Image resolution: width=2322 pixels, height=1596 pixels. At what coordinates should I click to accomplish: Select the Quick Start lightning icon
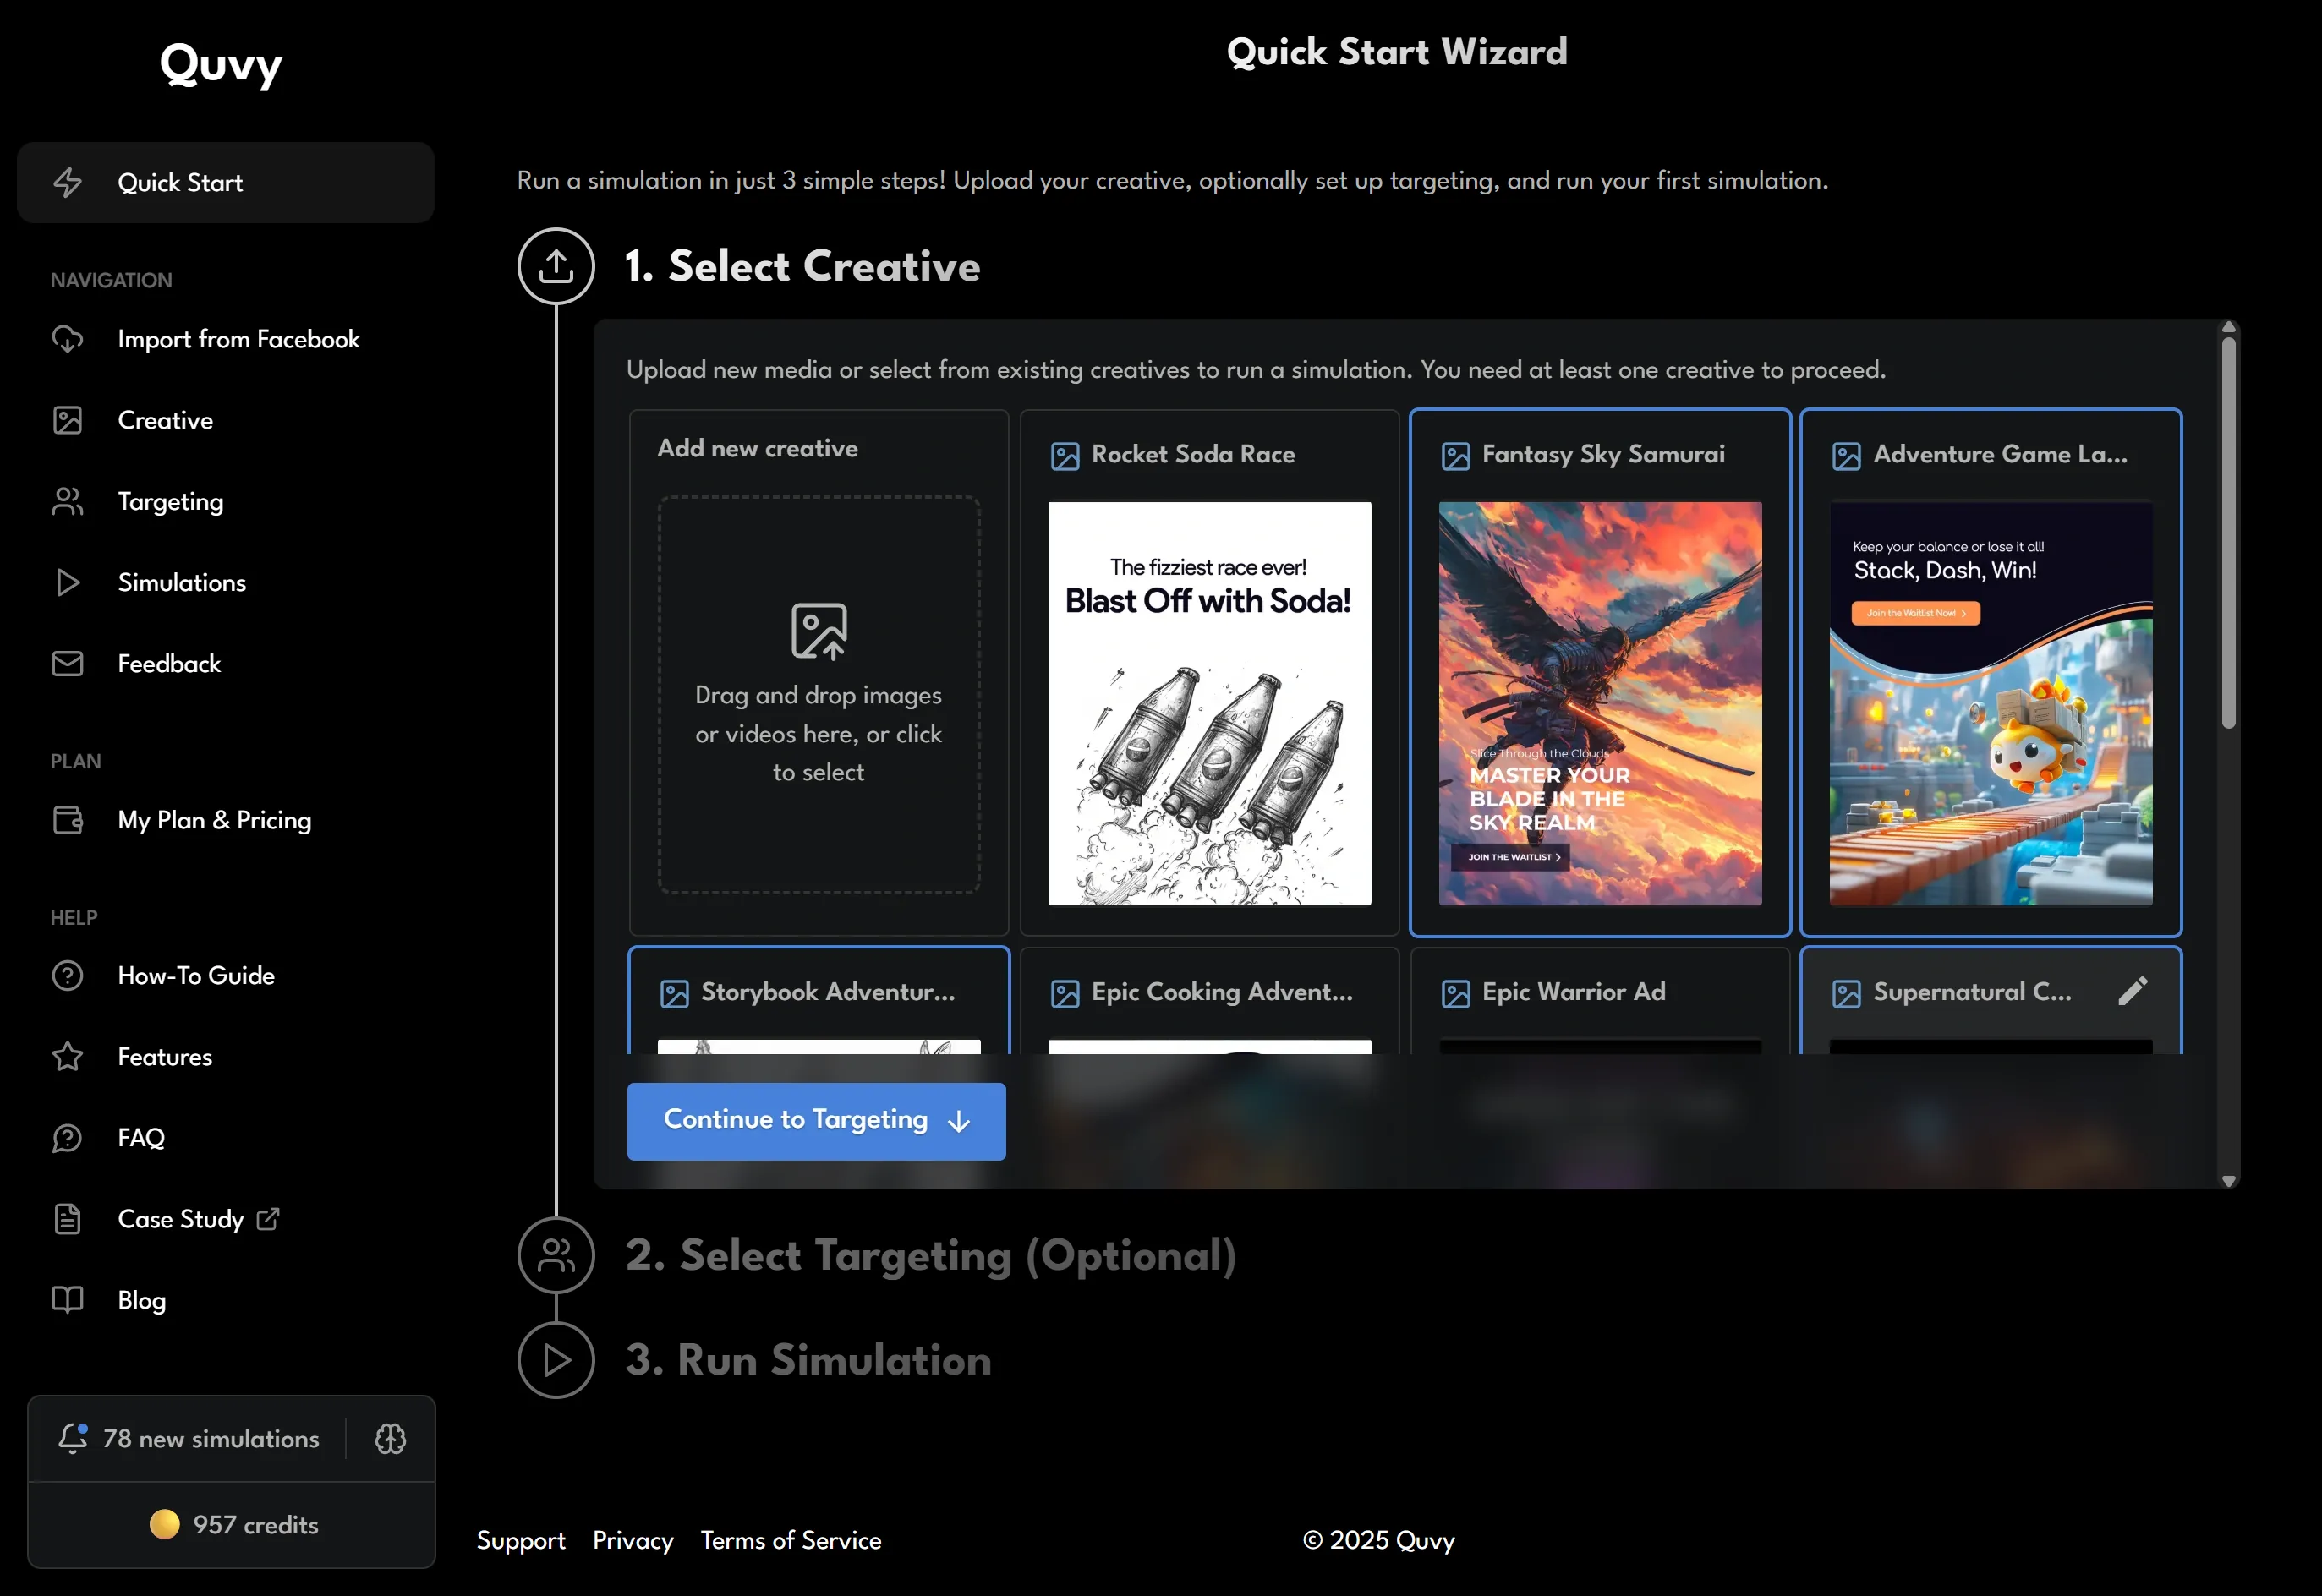(67, 182)
